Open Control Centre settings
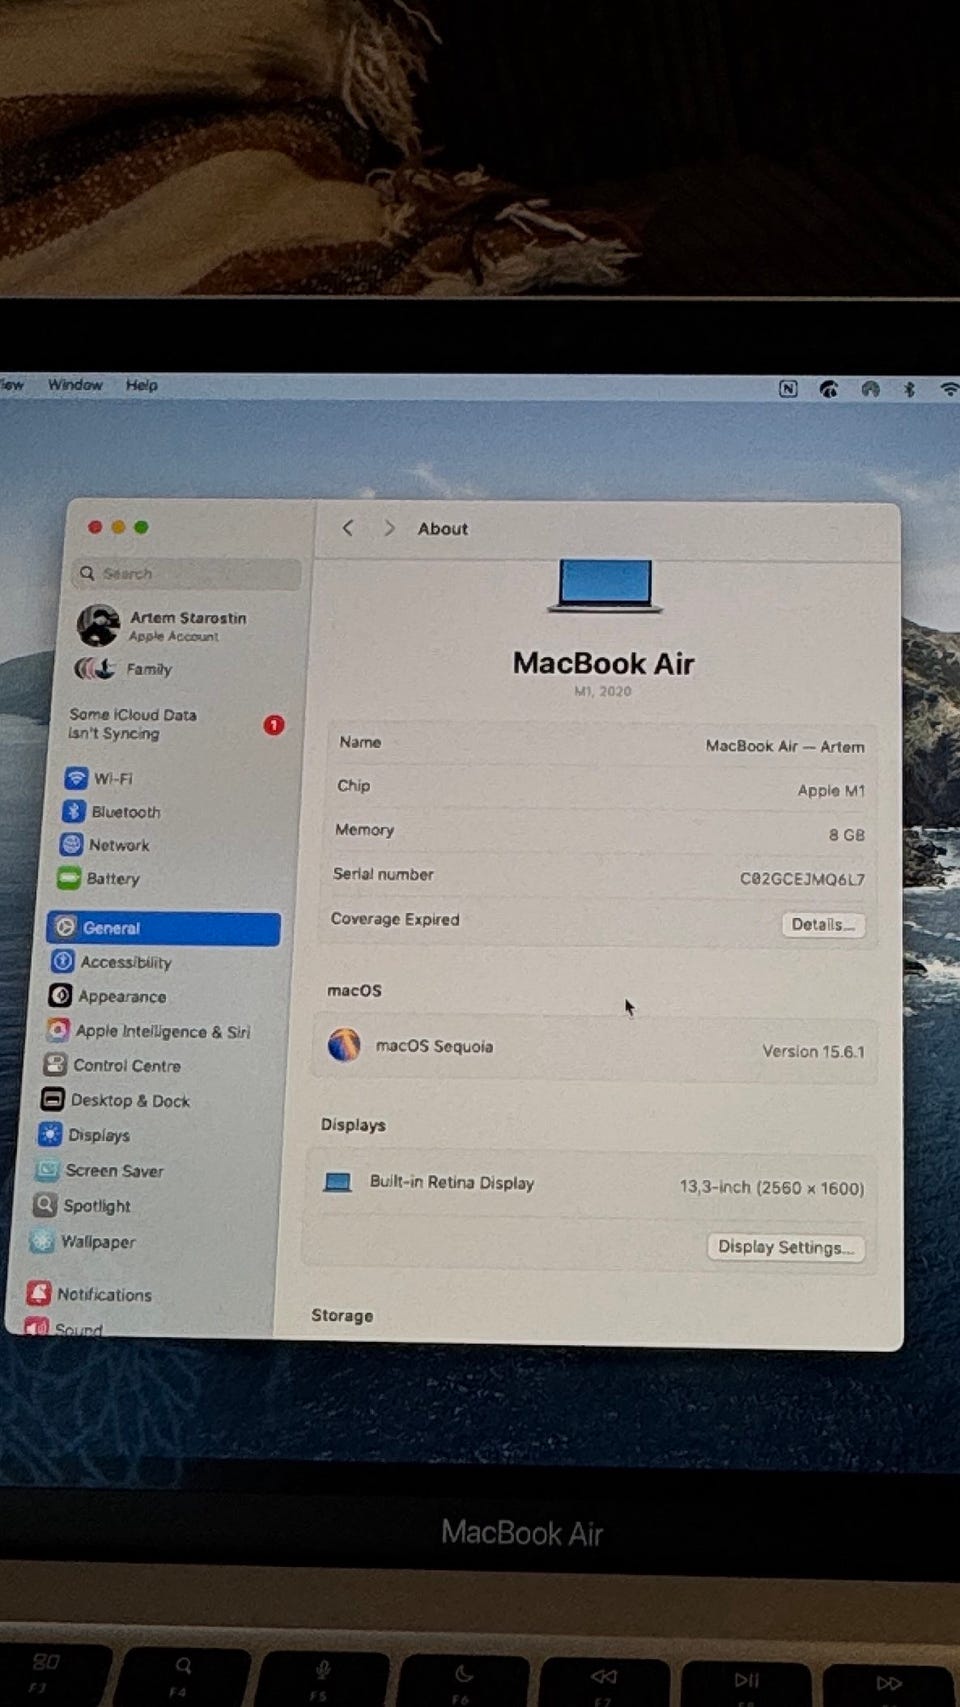 [x=112, y=1065]
